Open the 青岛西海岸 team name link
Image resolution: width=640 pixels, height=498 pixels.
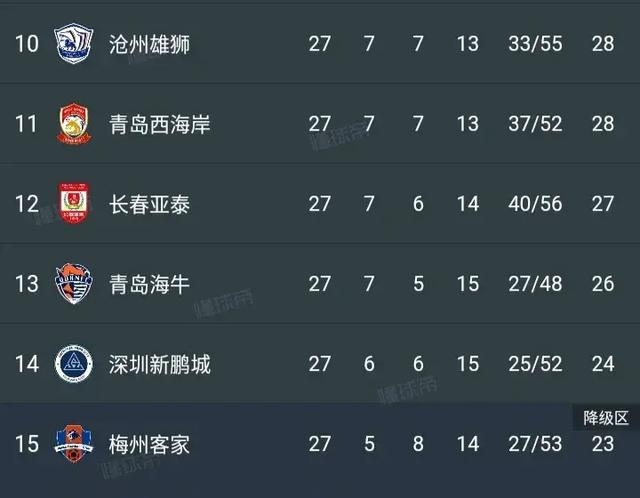pyautogui.click(x=160, y=124)
